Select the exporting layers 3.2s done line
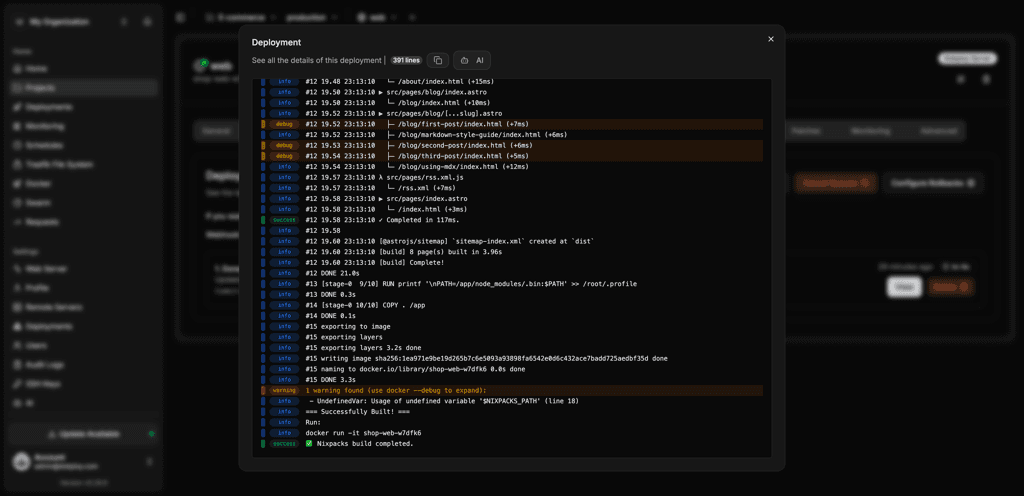This screenshot has height=496, width=1024. point(364,348)
